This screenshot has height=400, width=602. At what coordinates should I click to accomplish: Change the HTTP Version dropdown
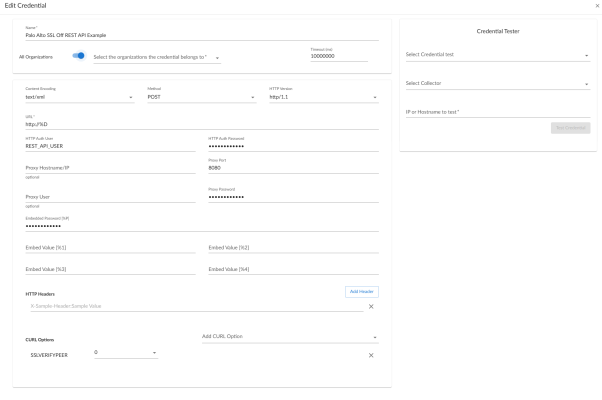322,98
